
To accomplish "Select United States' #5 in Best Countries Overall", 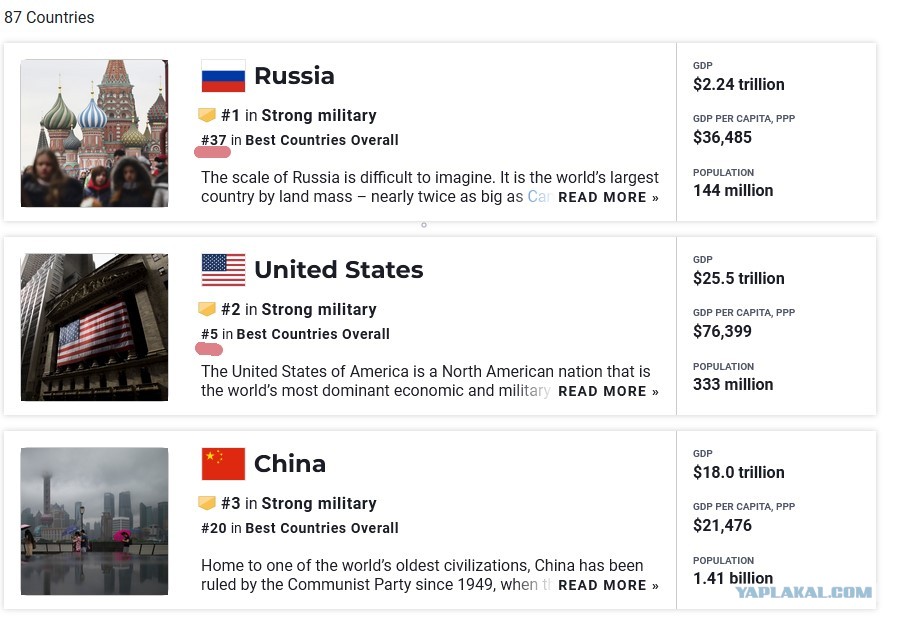I will pyautogui.click(x=295, y=334).
